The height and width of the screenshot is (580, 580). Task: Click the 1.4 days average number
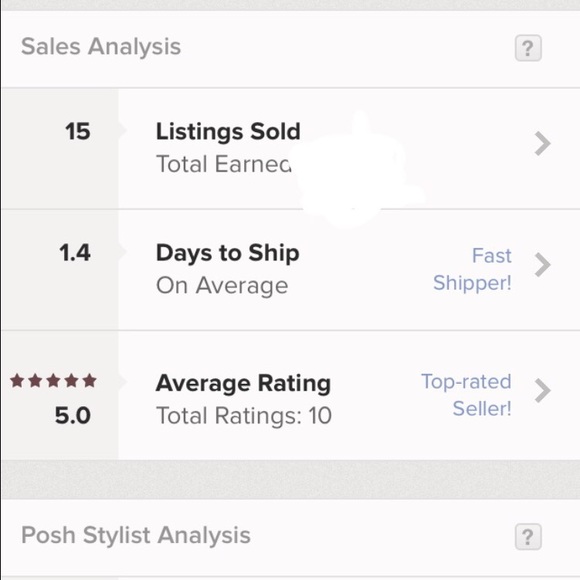point(75,253)
